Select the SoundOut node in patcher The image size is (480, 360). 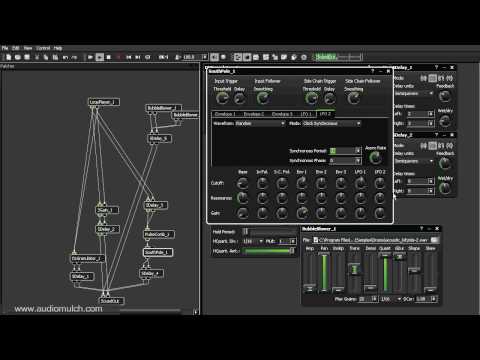(112, 301)
